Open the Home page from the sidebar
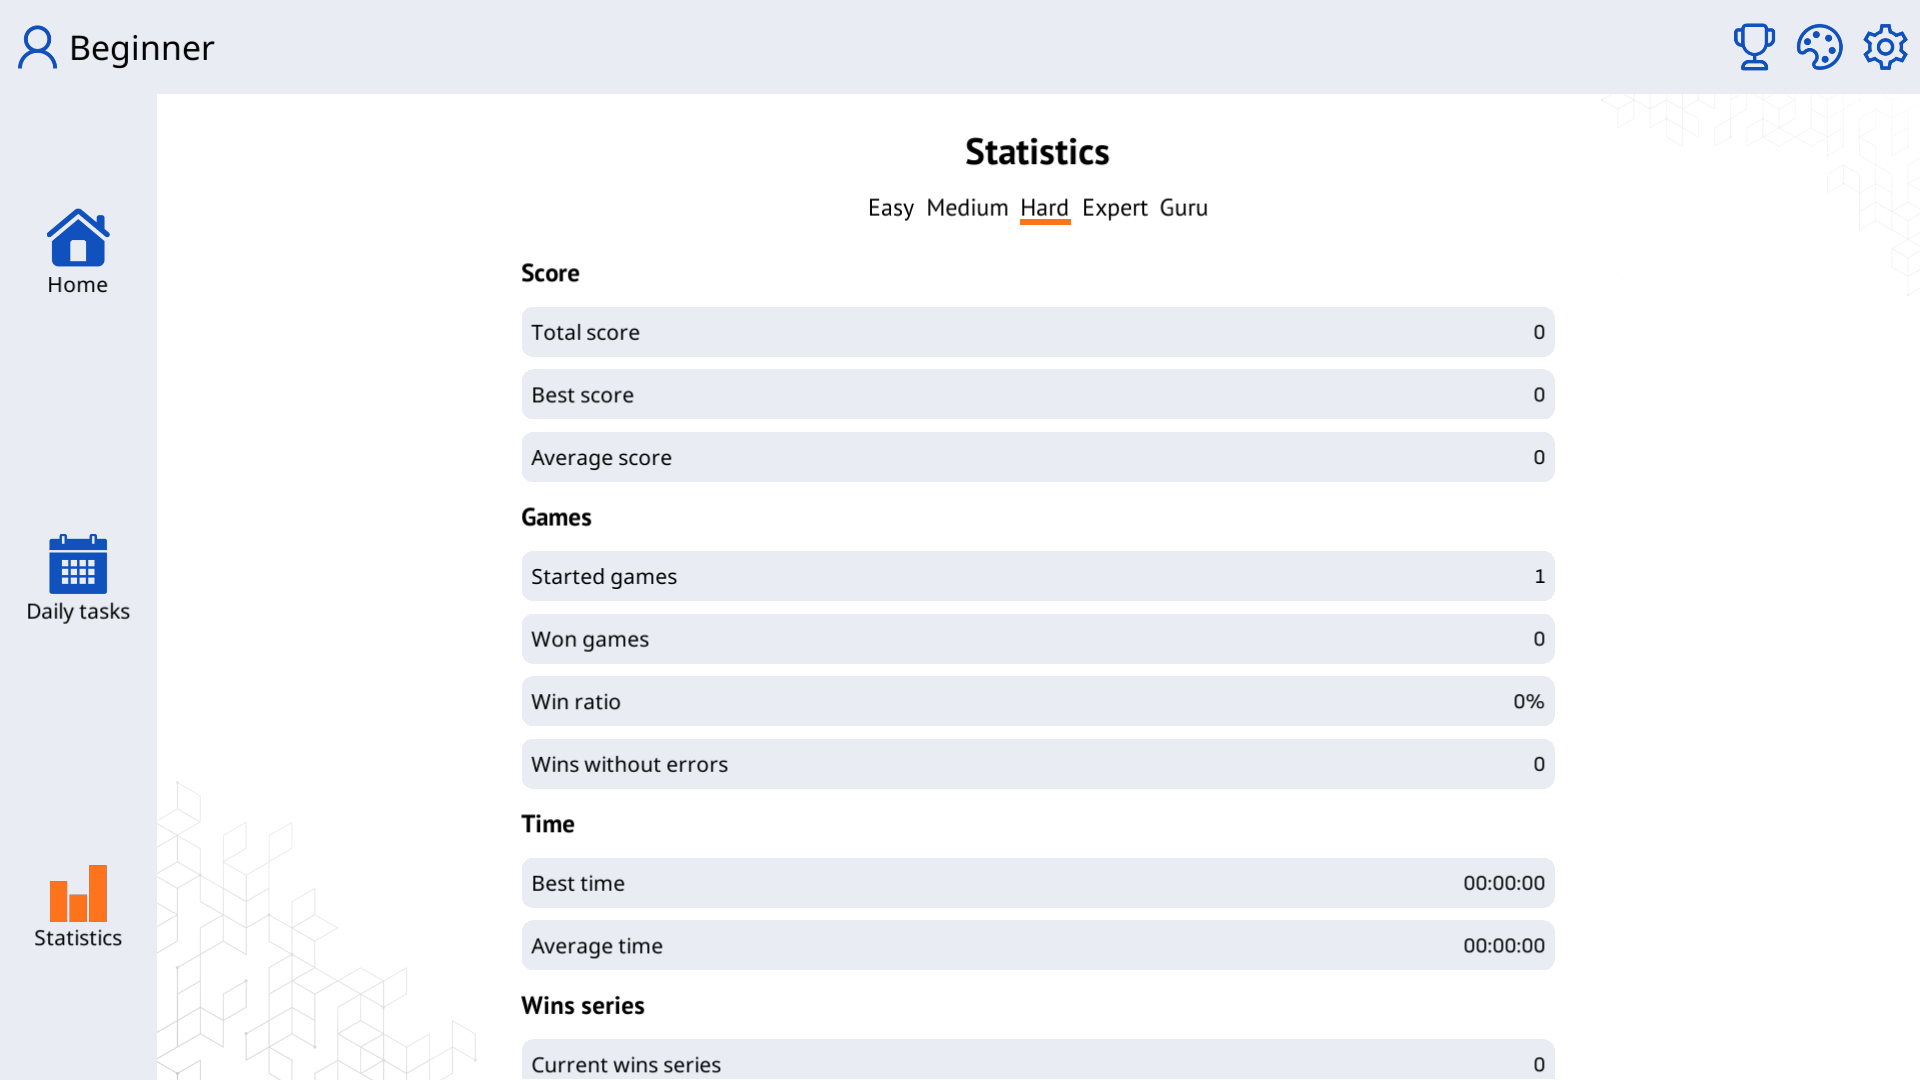Viewport: 1920px width, 1080px height. click(77, 250)
